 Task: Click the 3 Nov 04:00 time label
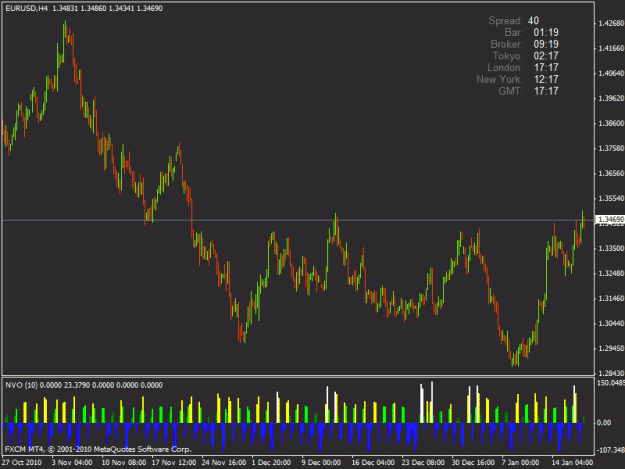click(72, 462)
